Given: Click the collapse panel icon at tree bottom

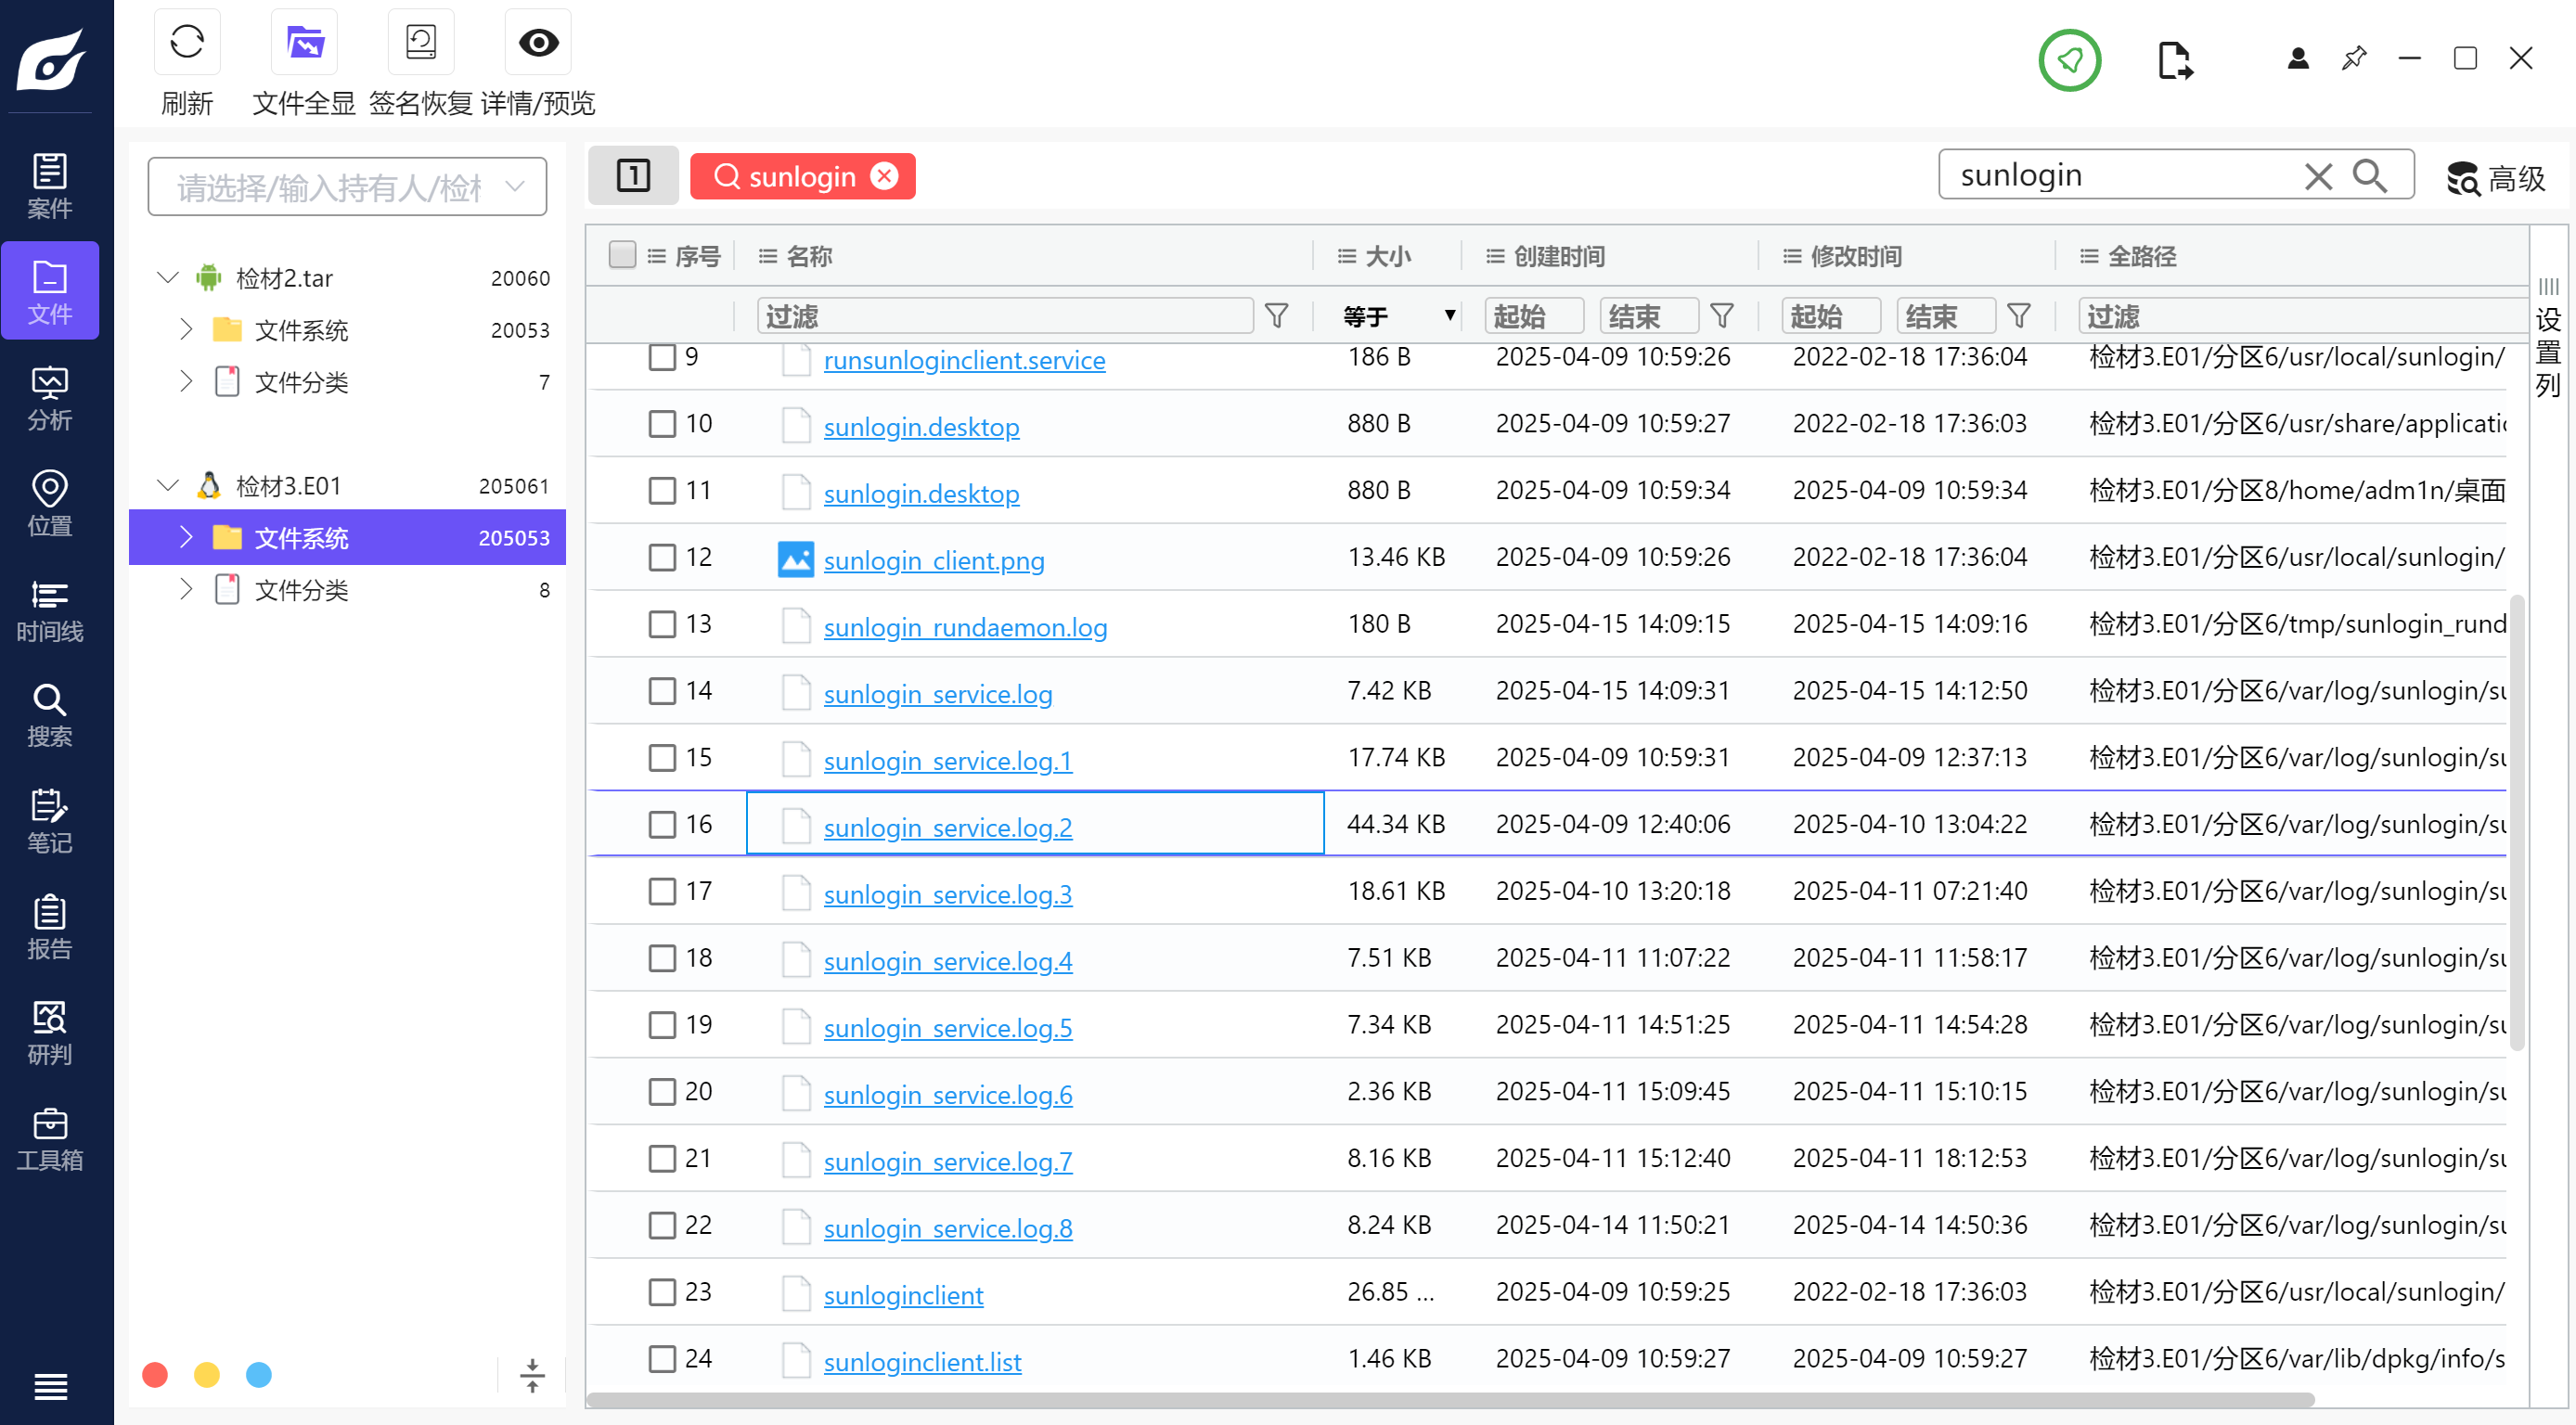Looking at the screenshot, I should [532, 1375].
